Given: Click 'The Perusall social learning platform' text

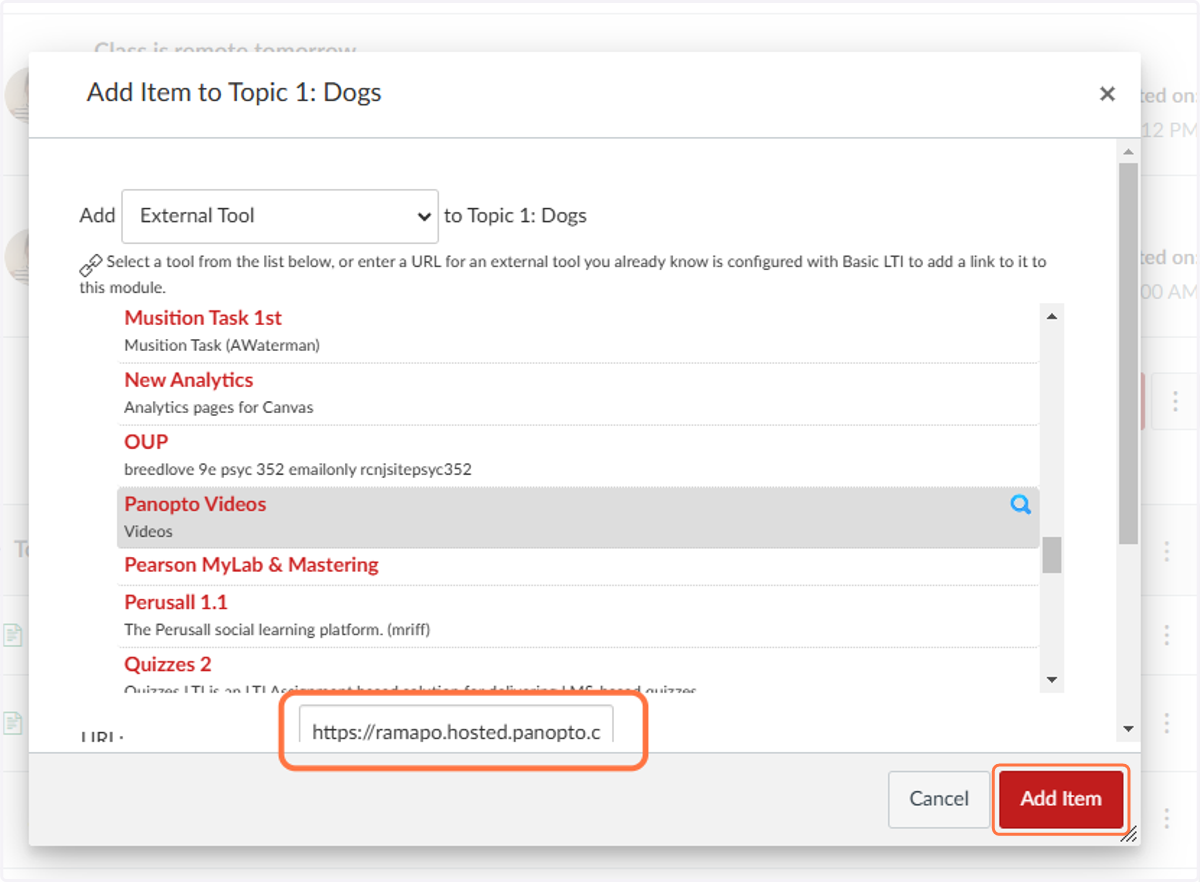Looking at the screenshot, I should click(277, 629).
